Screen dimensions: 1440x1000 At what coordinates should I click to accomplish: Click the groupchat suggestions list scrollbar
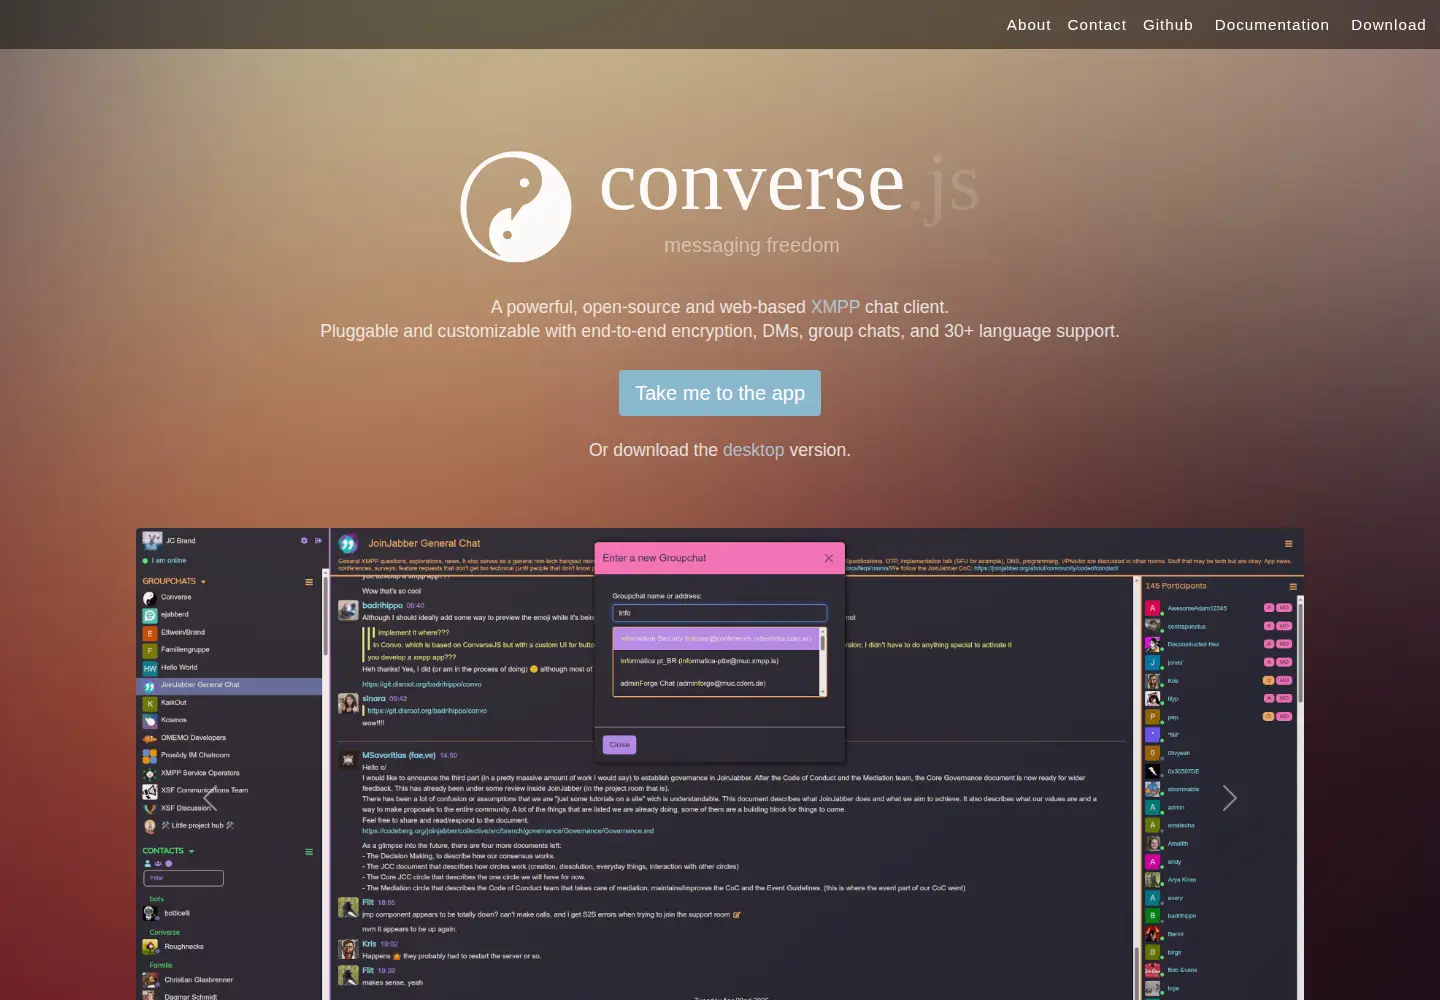click(822, 661)
